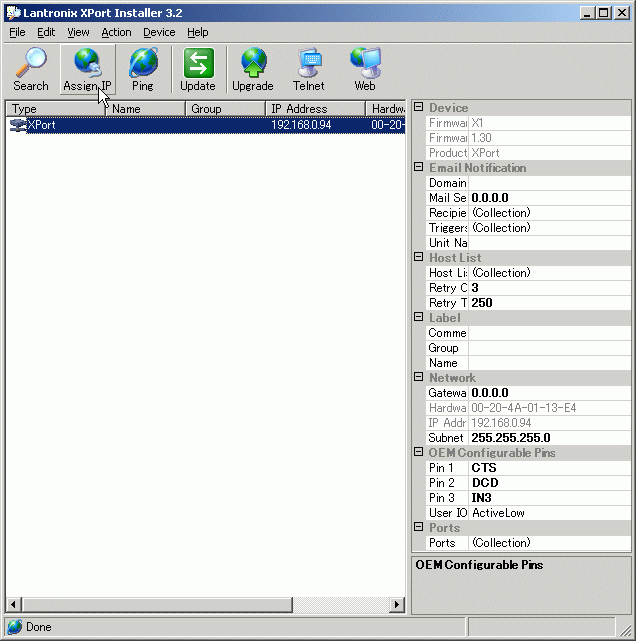Click the OEM Configurable Pins description text
The image size is (636, 641).
pos(479,565)
